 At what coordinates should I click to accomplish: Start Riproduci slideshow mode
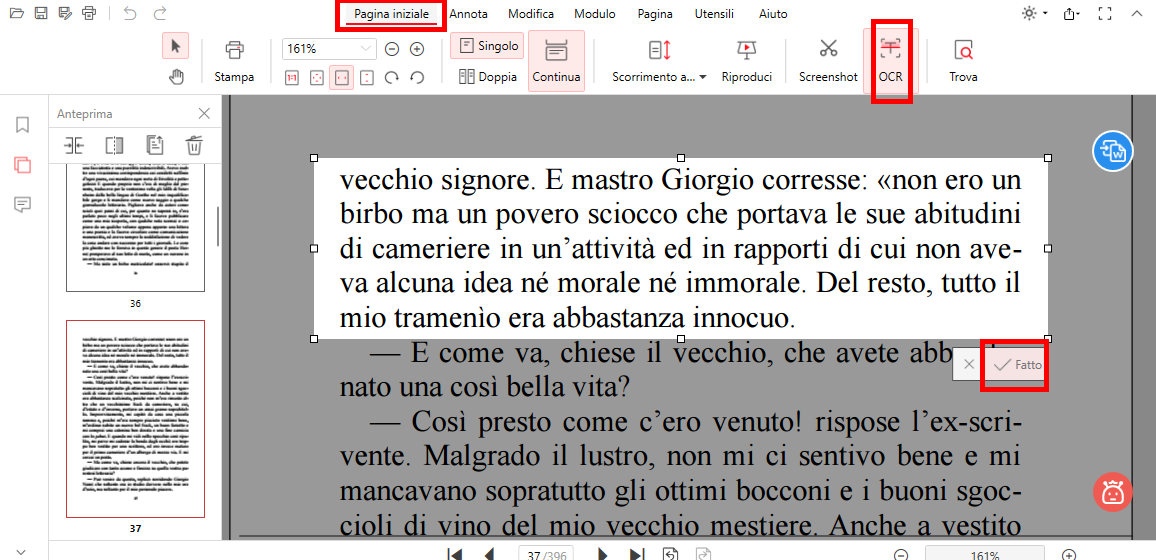[746, 59]
